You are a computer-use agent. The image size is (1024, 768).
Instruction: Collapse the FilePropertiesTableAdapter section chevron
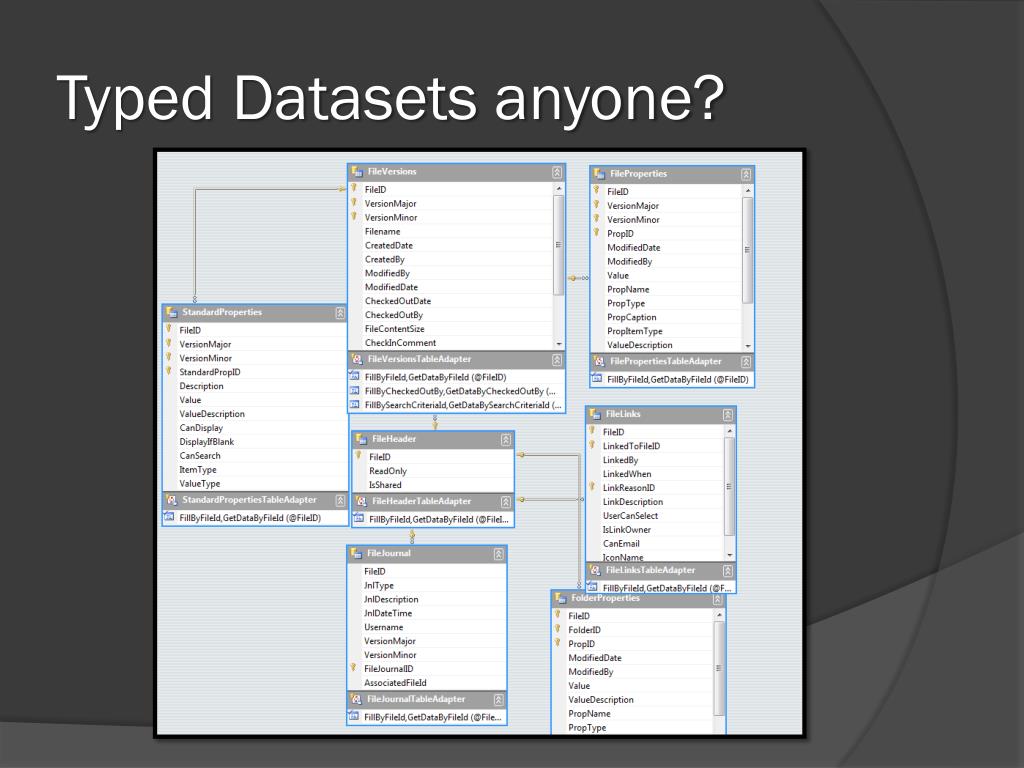point(746,362)
